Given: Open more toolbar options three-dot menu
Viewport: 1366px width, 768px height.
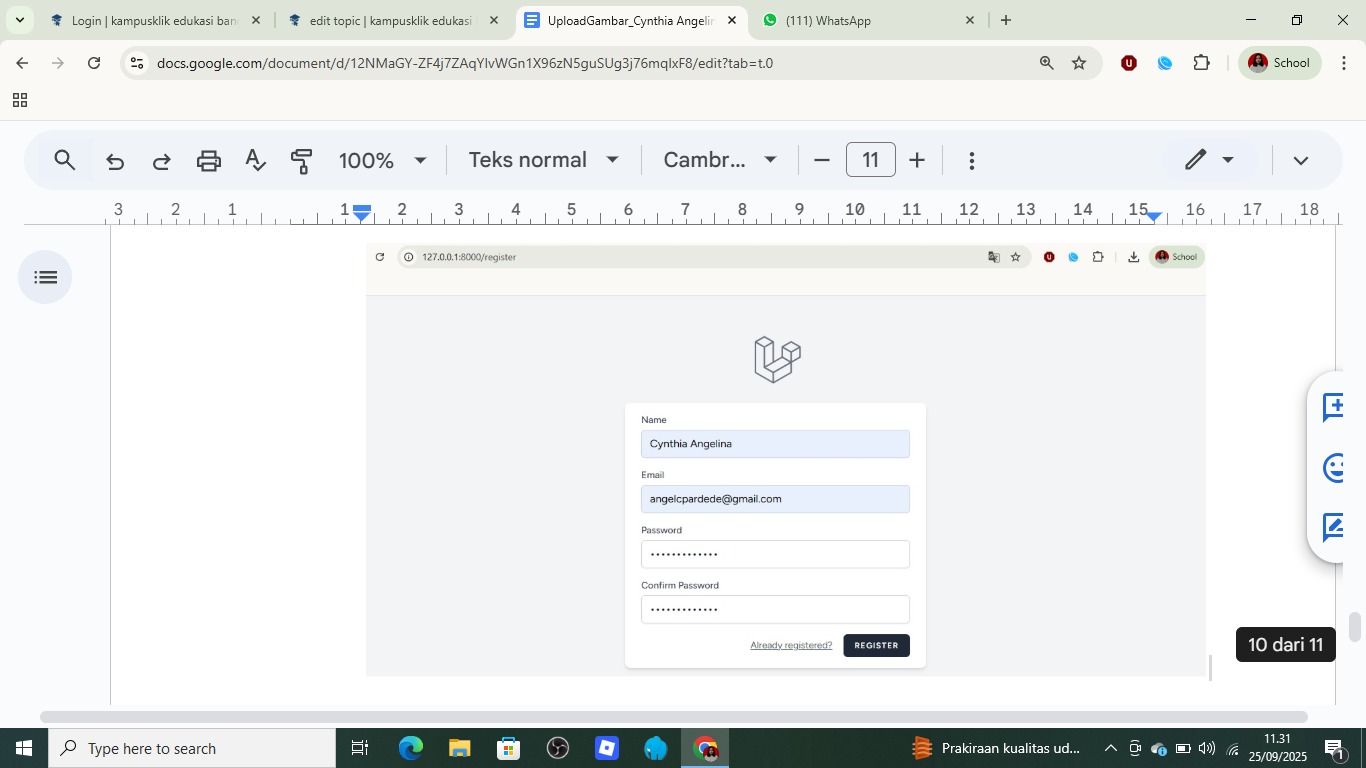Looking at the screenshot, I should click(971, 160).
